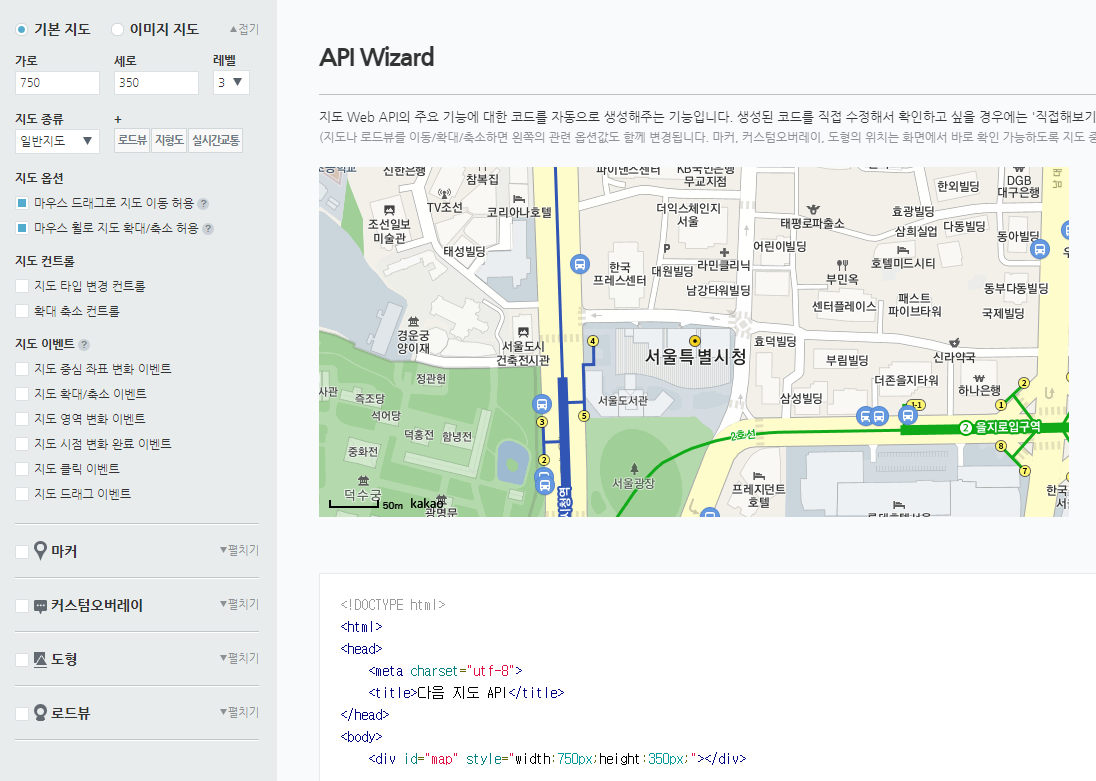
Task: Click 서울특별시청 label on map
Action: [x=695, y=357]
